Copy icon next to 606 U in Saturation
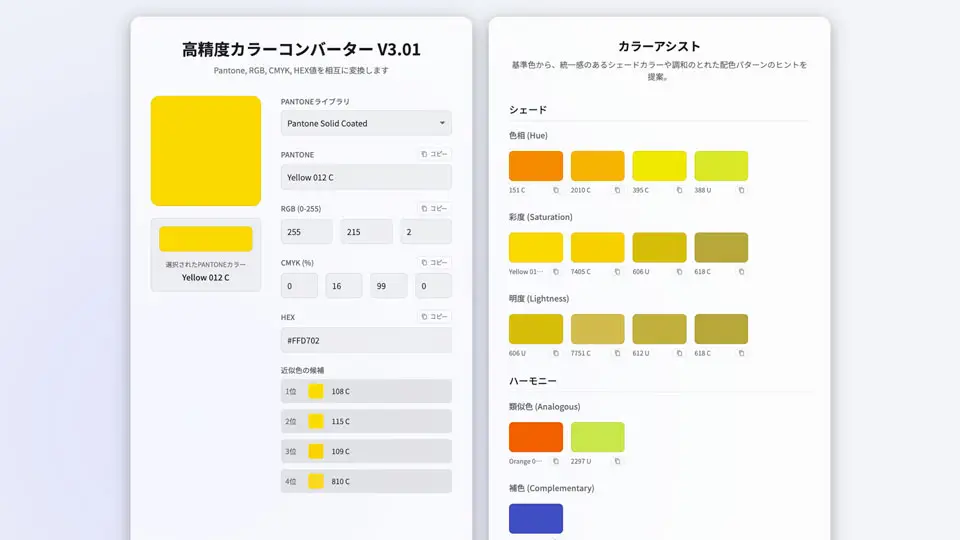960x540 pixels. pos(679,272)
